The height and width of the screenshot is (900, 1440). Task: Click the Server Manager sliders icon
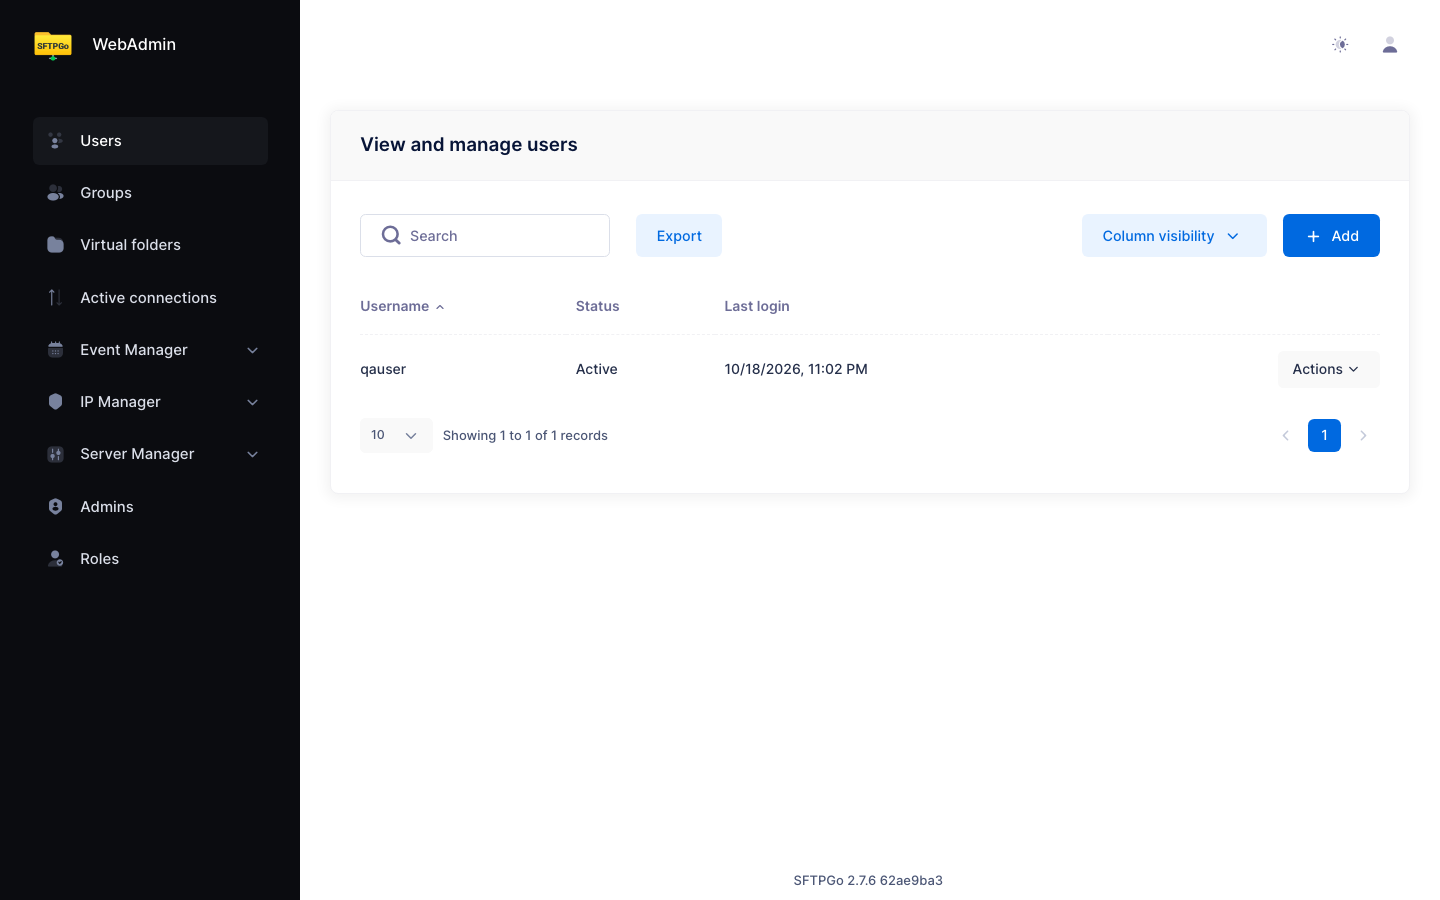pos(56,454)
